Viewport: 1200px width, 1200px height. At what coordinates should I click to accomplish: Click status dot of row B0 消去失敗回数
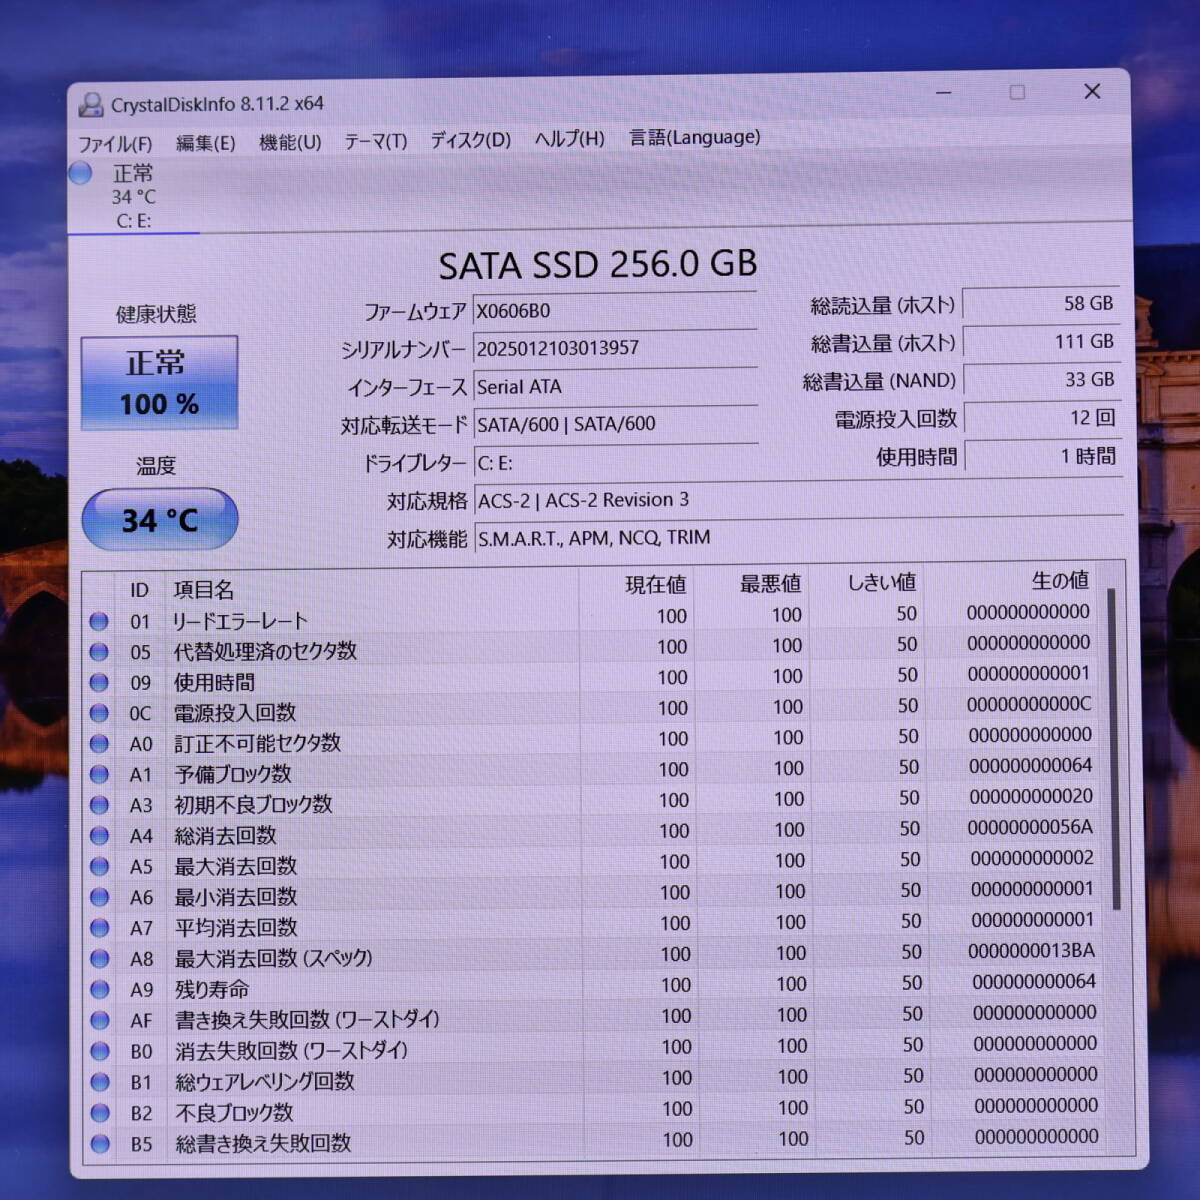coord(99,1051)
